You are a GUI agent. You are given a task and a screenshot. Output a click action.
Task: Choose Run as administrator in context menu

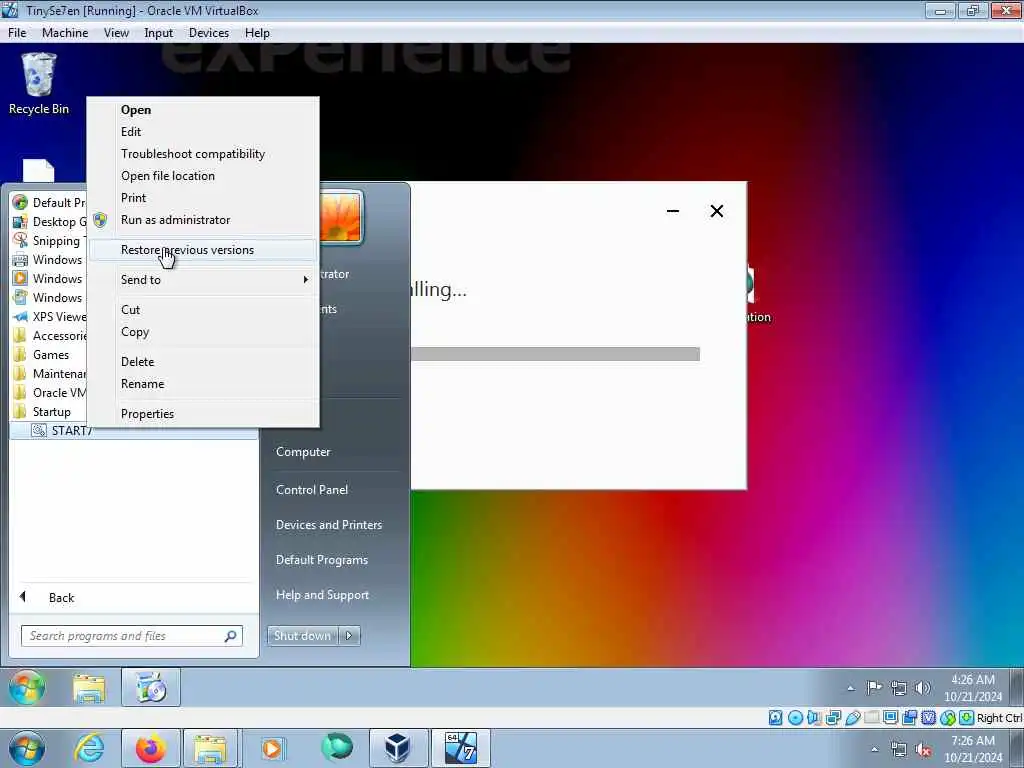coord(203,220)
